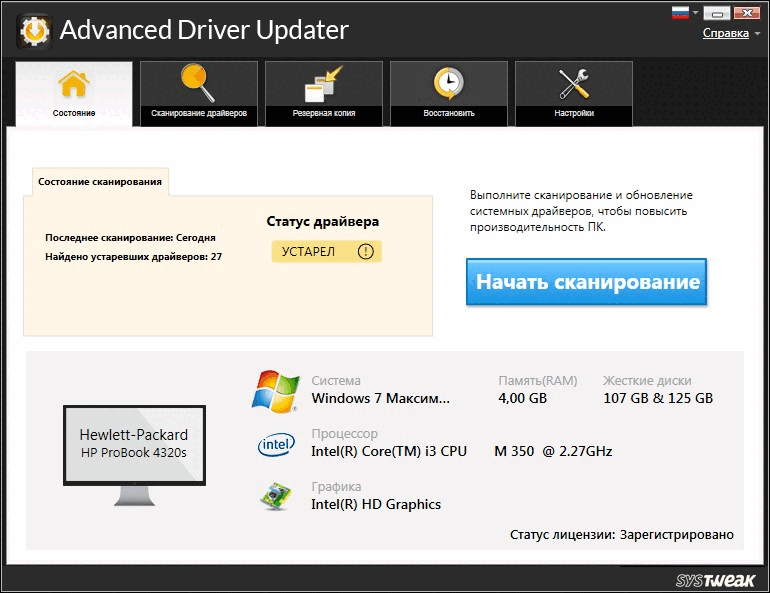This screenshot has height=593, width=770.
Task: Click 'Найдено устаревших драйверов: 27' text
Action: click(134, 256)
